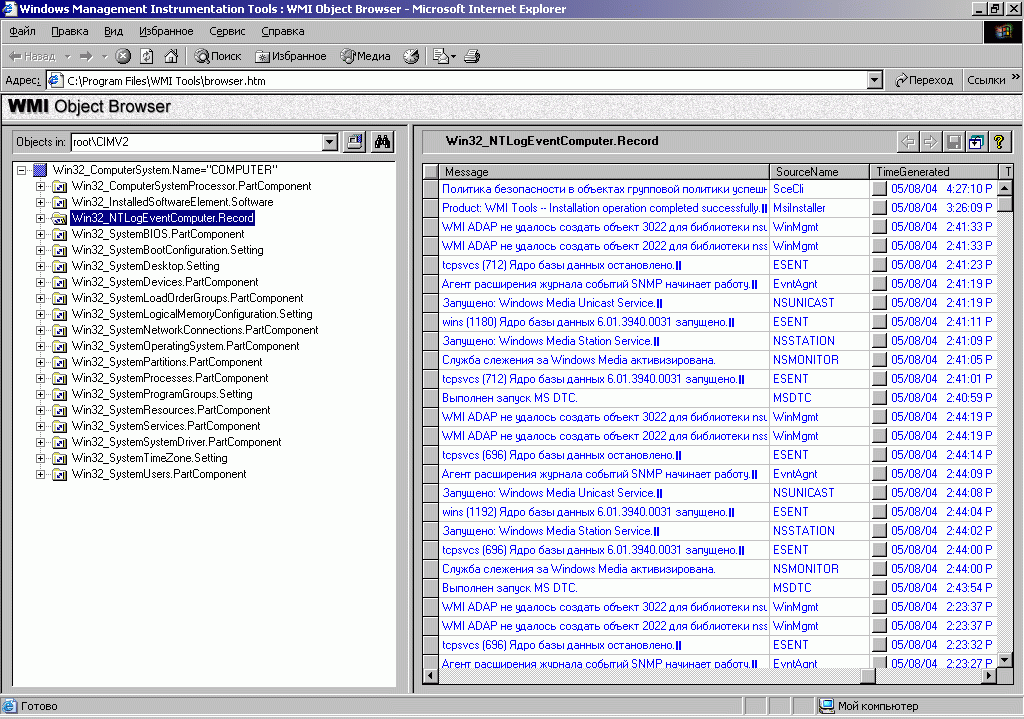Open the Edit button dropdown arrow
Viewport: 1024px width, 719px height.
coord(453,56)
